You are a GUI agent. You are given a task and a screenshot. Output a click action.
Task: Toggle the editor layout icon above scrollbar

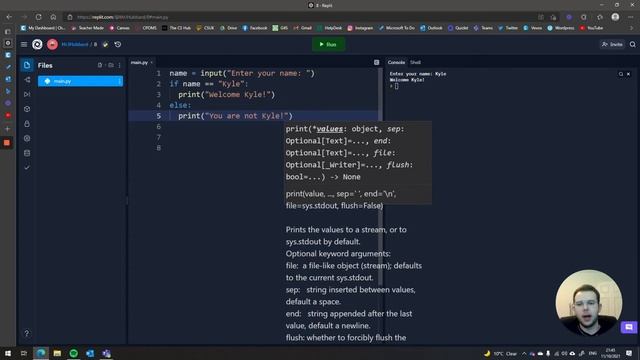[x=376, y=62]
